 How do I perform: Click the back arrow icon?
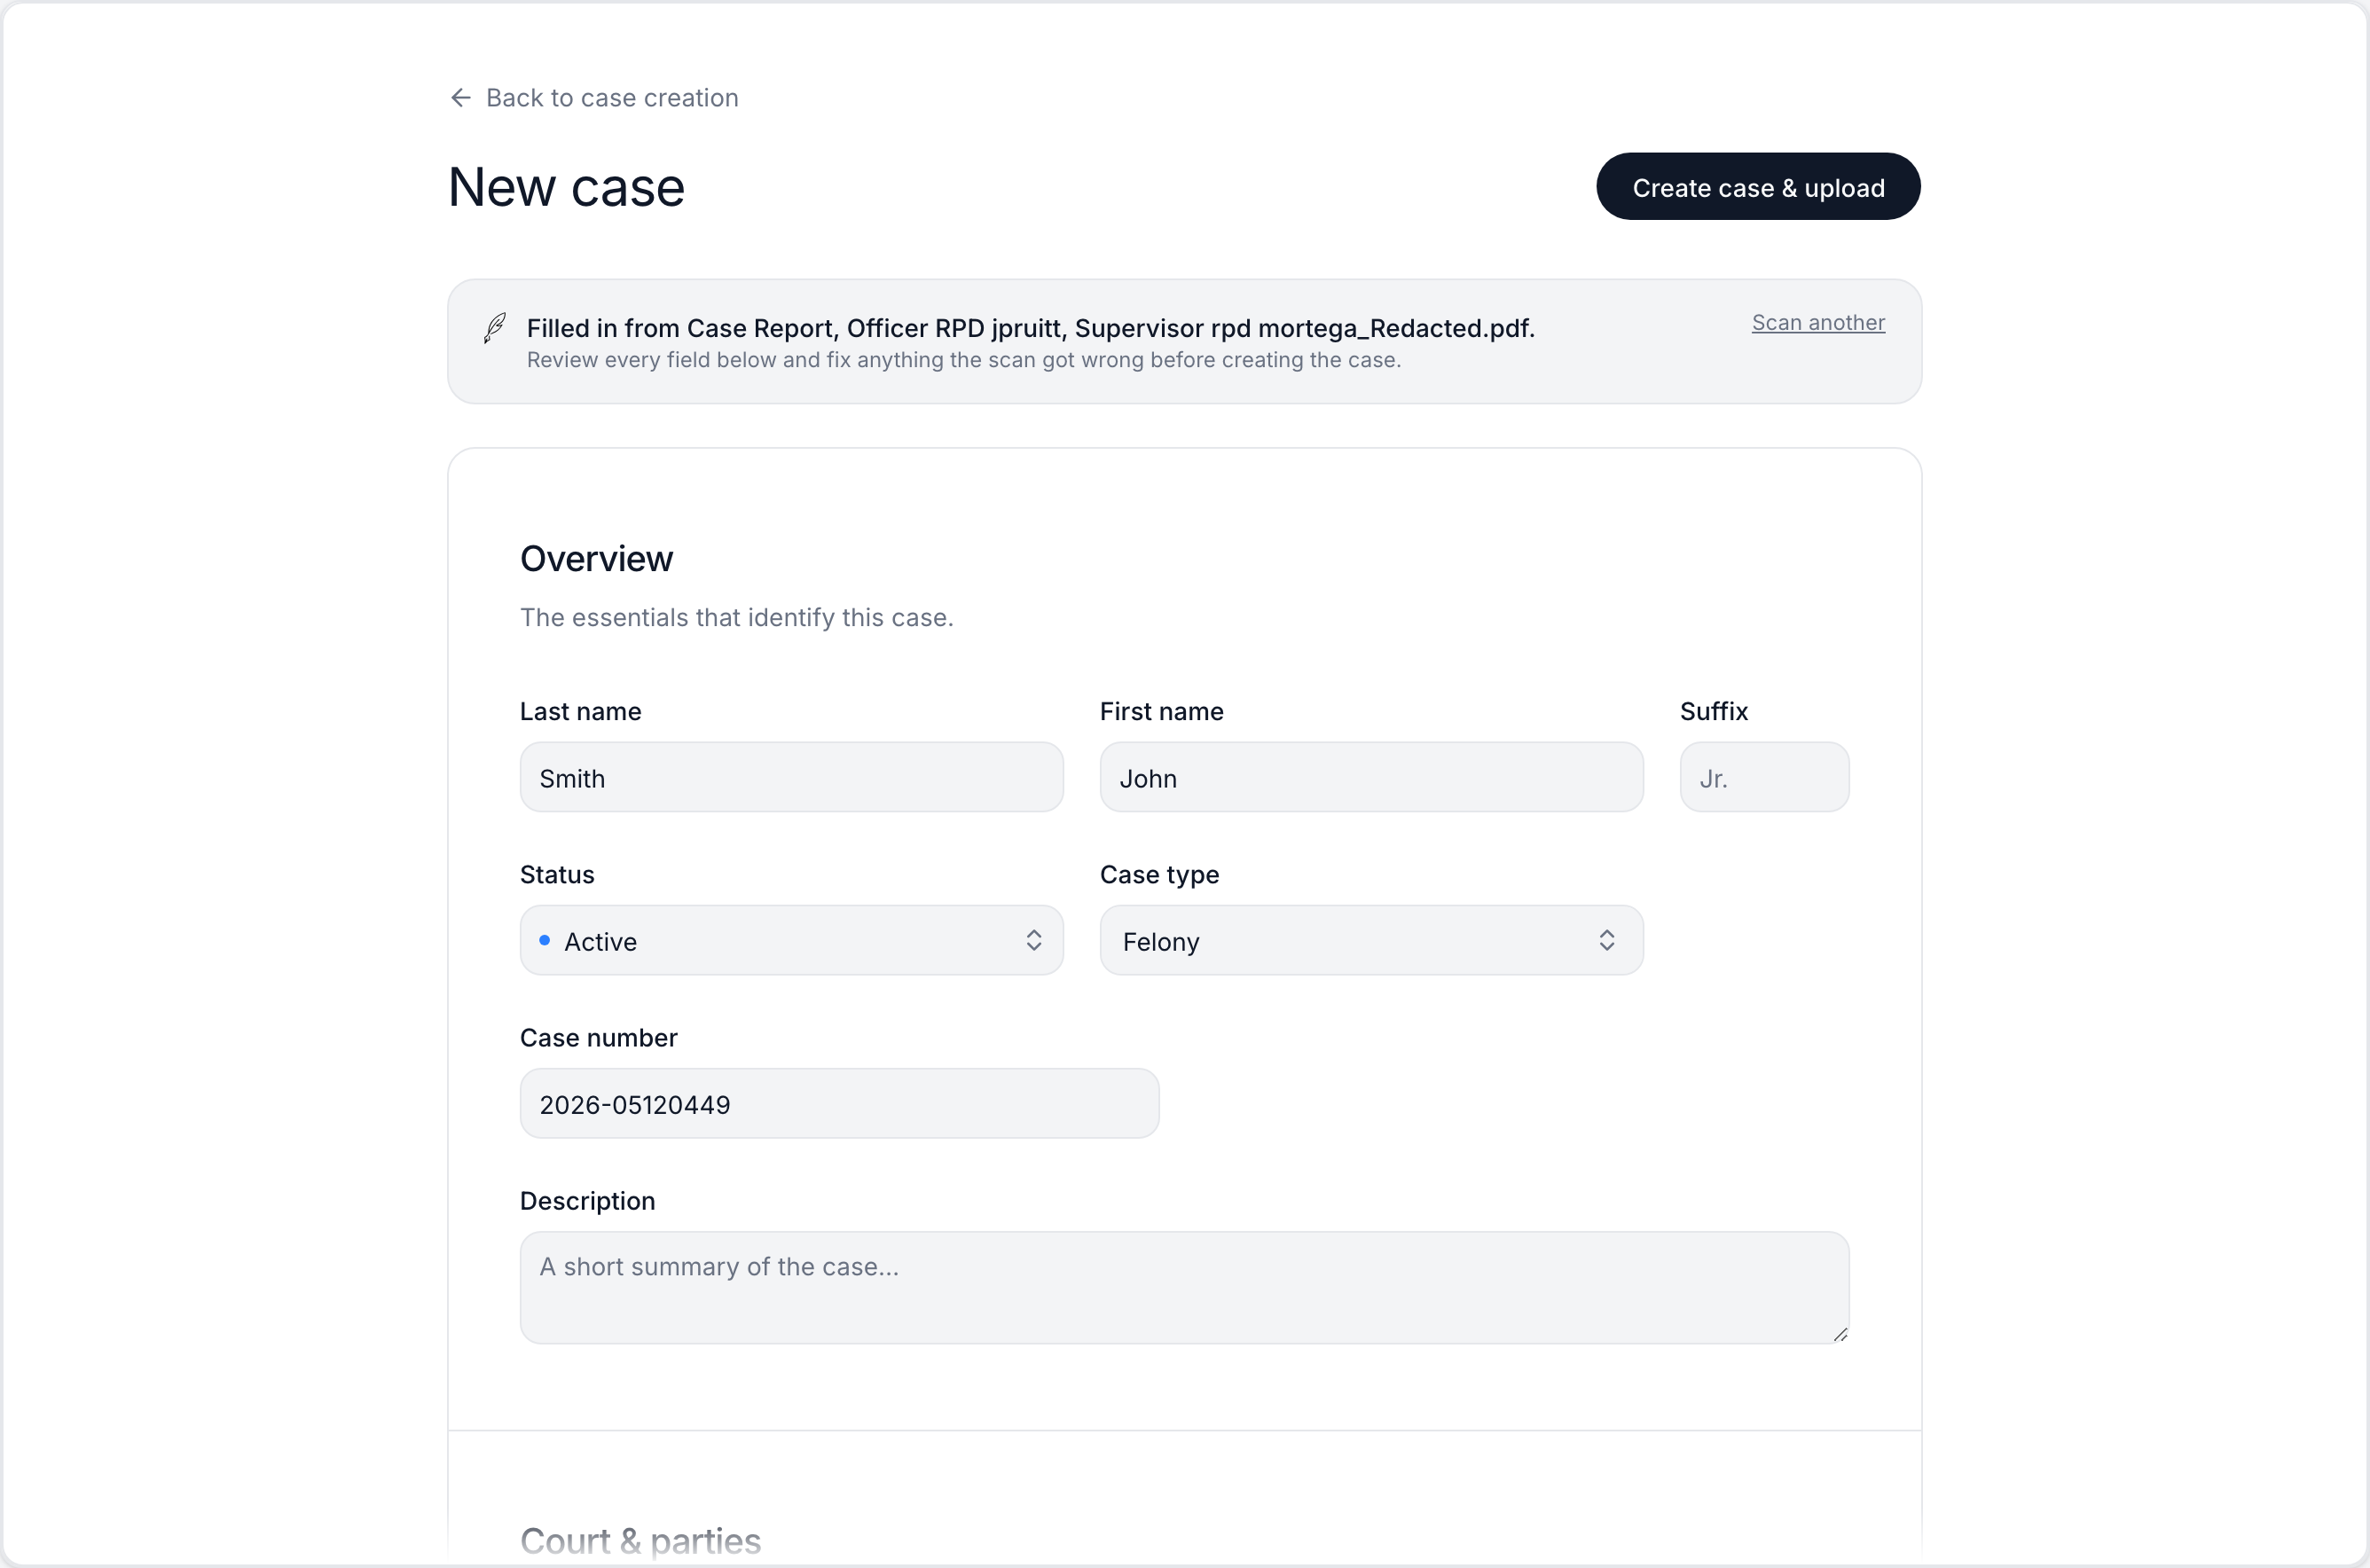tap(461, 98)
